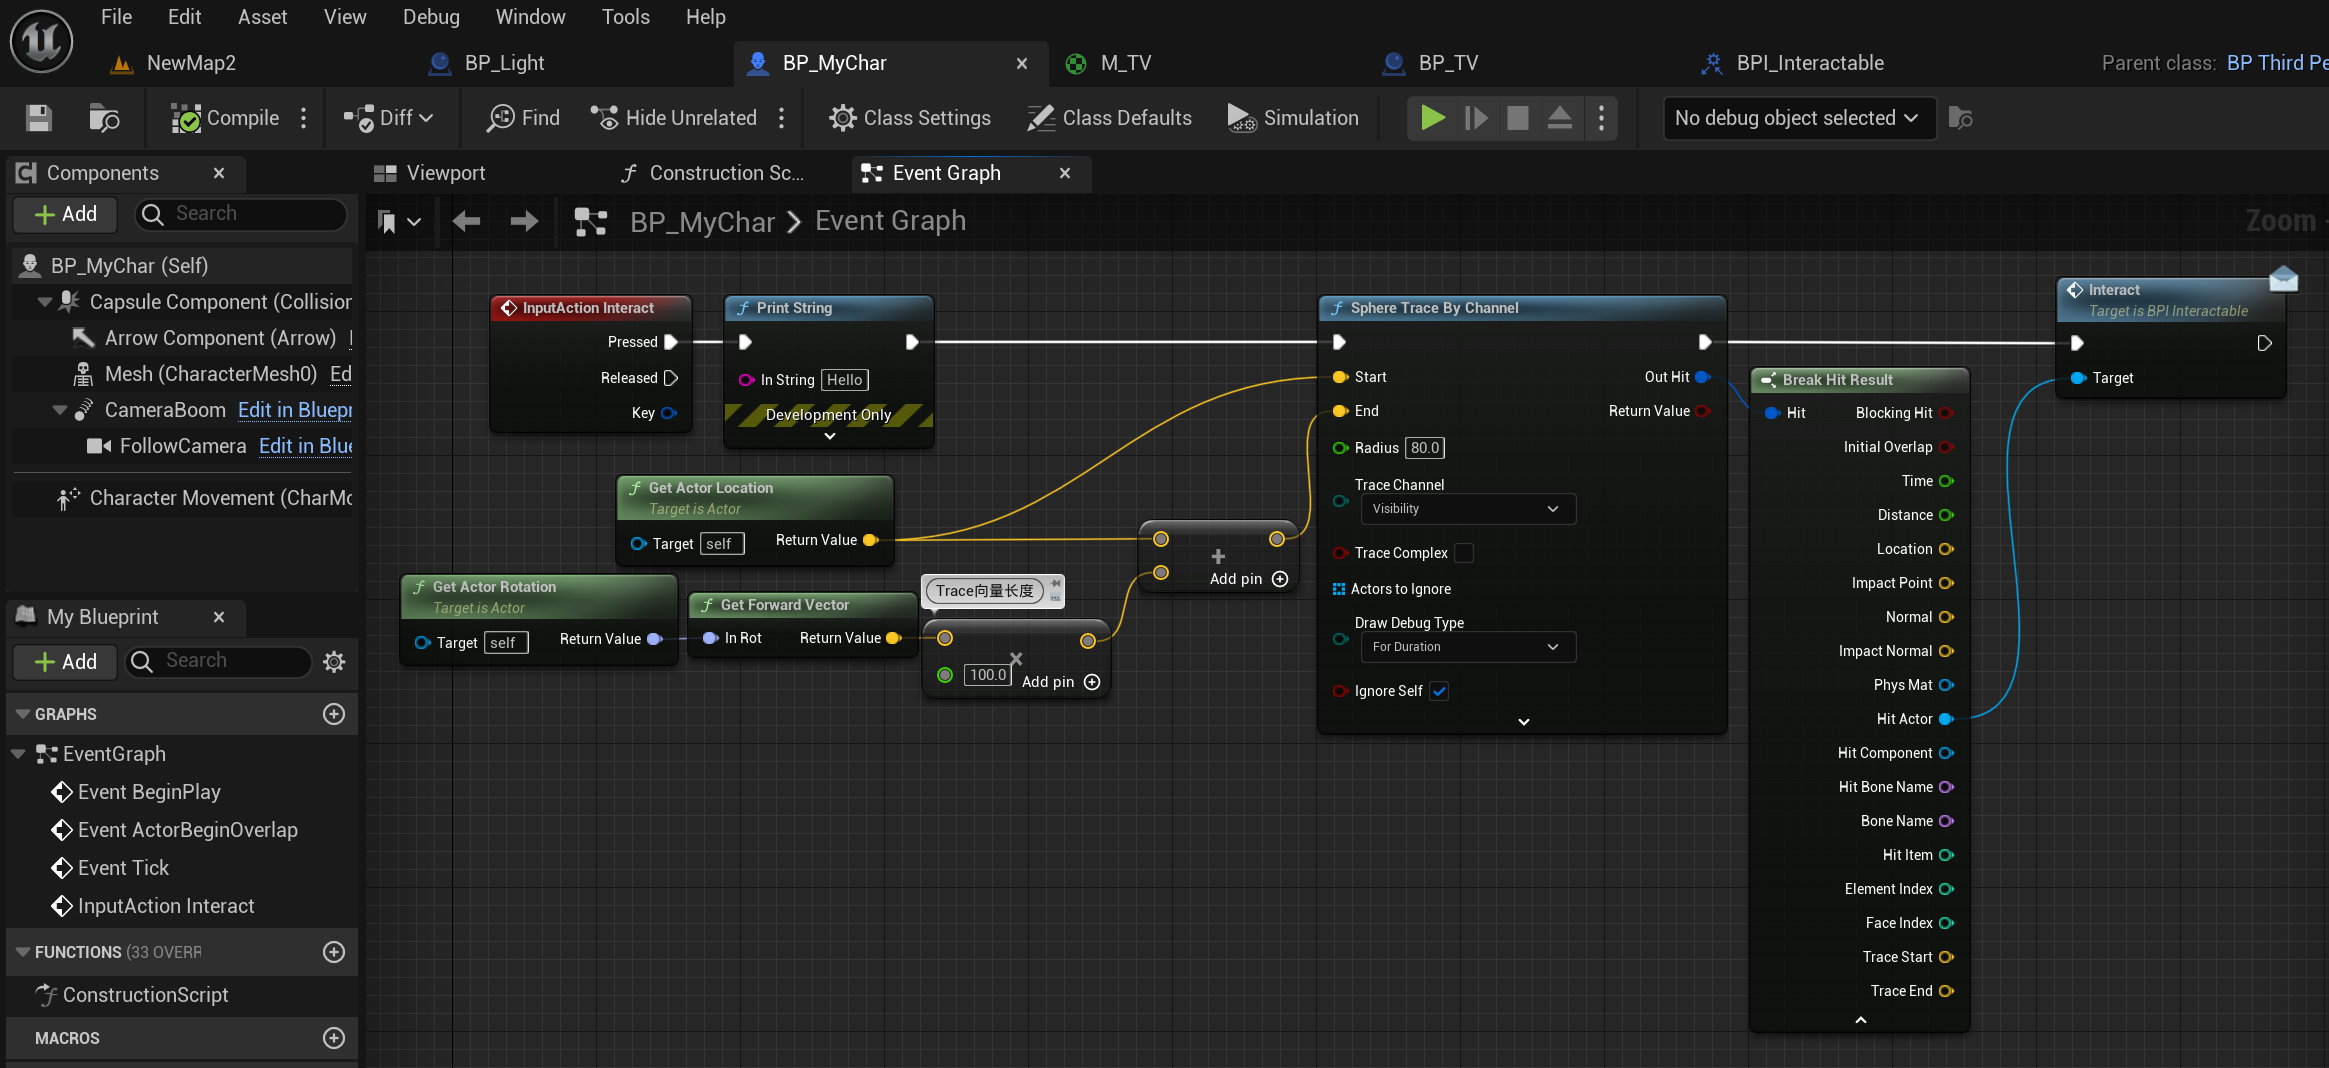Toggle the Trace Complex checkbox
Screen dimensions: 2329x1068
1464,553
